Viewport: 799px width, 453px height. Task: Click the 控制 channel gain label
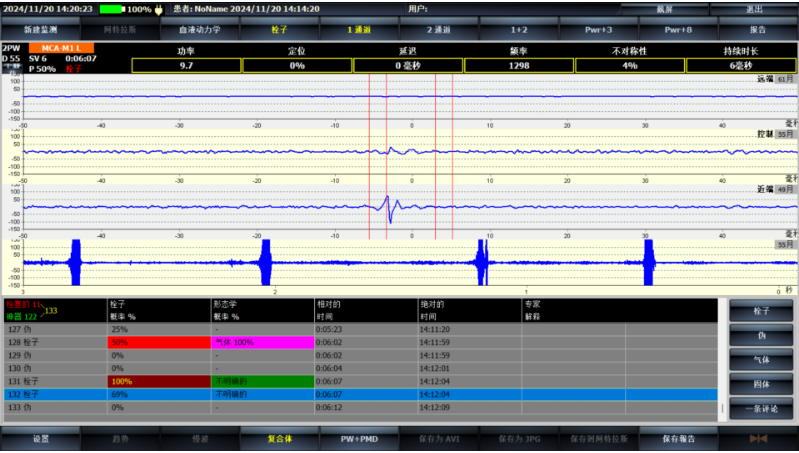785,134
